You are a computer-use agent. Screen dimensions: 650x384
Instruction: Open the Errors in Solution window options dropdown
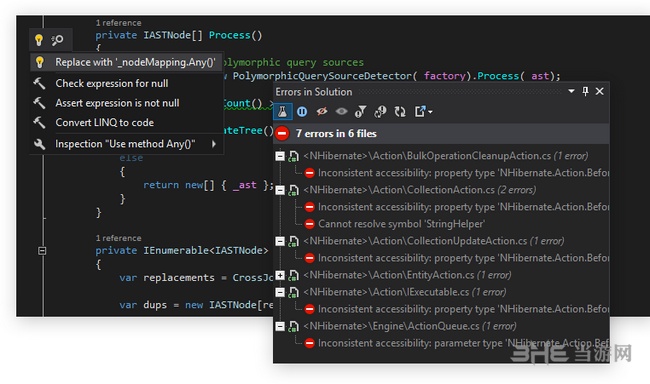point(571,91)
